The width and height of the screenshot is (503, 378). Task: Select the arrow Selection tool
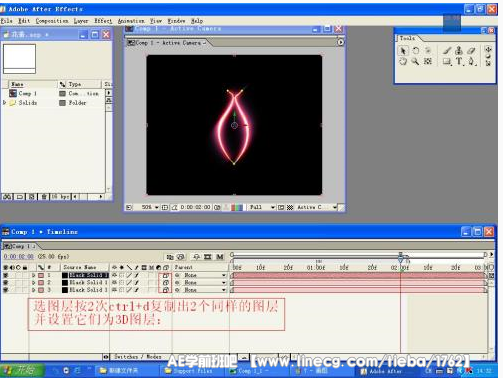click(x=403, y=51)
